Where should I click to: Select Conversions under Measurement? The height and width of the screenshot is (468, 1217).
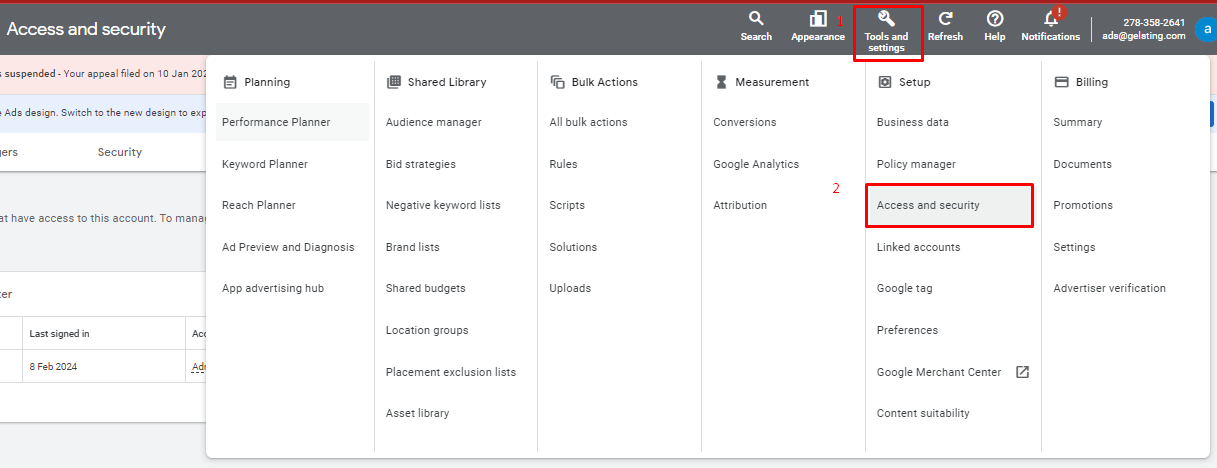tap(744, 122)
